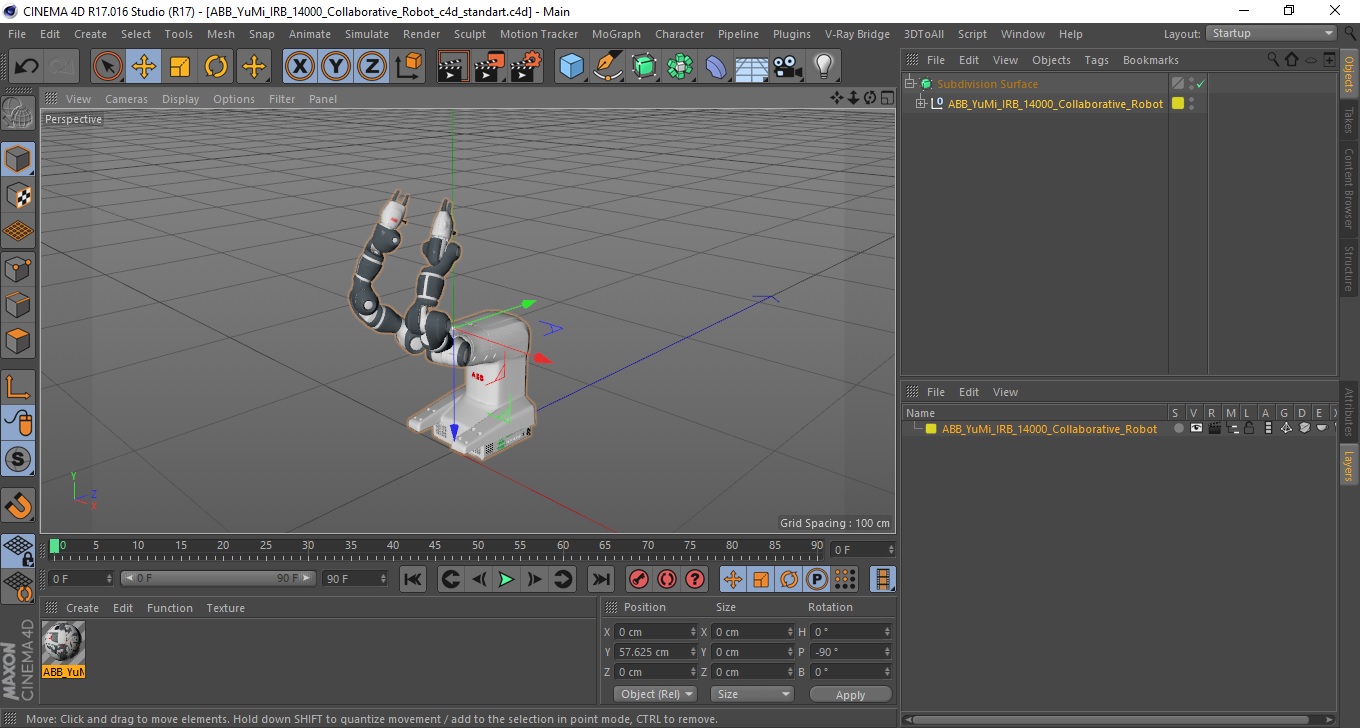Toggle Z axis lock
1360x728 pixels.
click(372, 67)
